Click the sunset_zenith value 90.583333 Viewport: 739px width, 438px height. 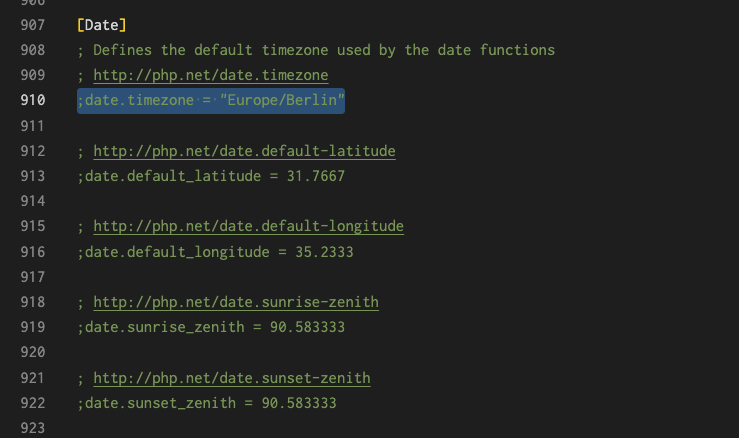pyautogui.click(x=299, y=403)
